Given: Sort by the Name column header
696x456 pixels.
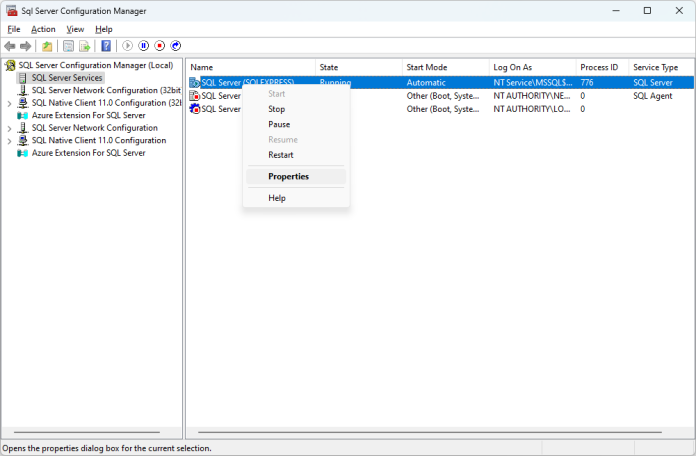Looking at the screenshot, I should (x=250, y=67).
